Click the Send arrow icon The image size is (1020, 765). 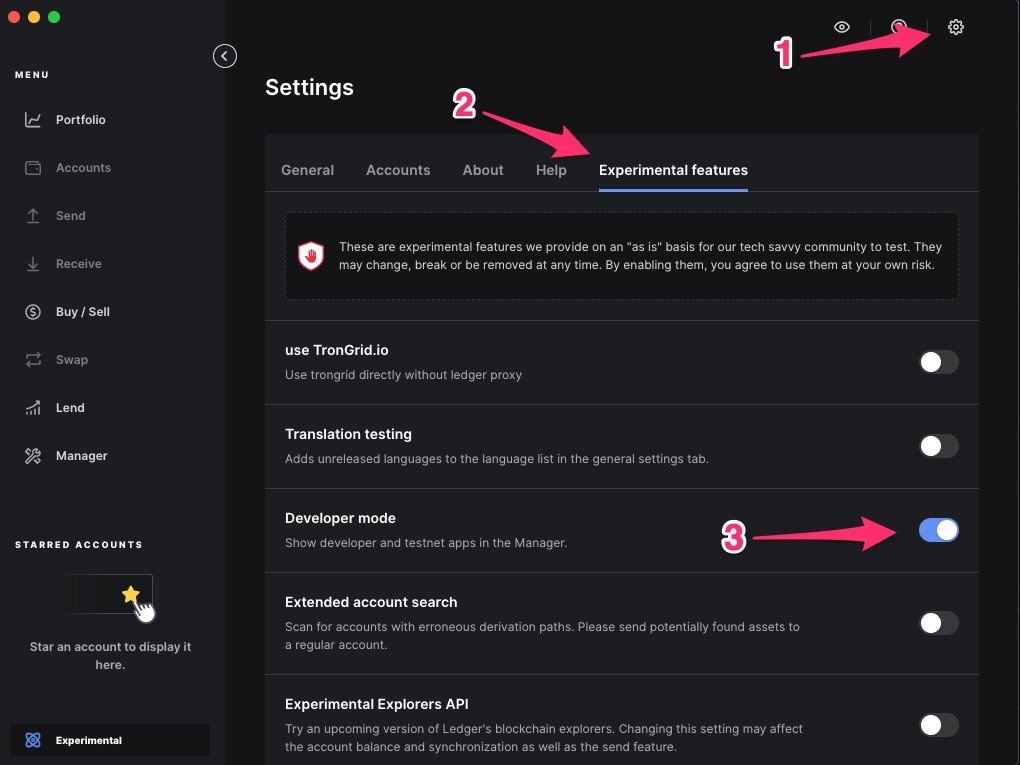tap(33, 216)
